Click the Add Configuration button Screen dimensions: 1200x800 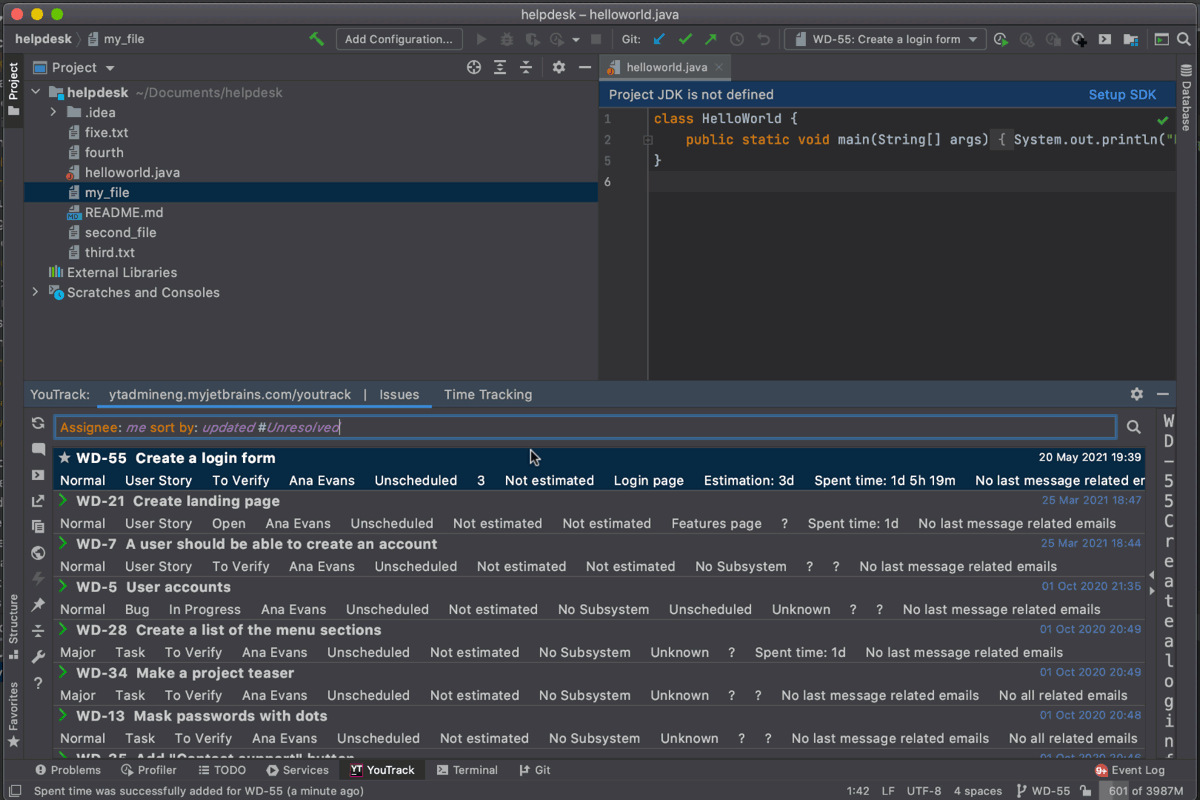(398, 40)
